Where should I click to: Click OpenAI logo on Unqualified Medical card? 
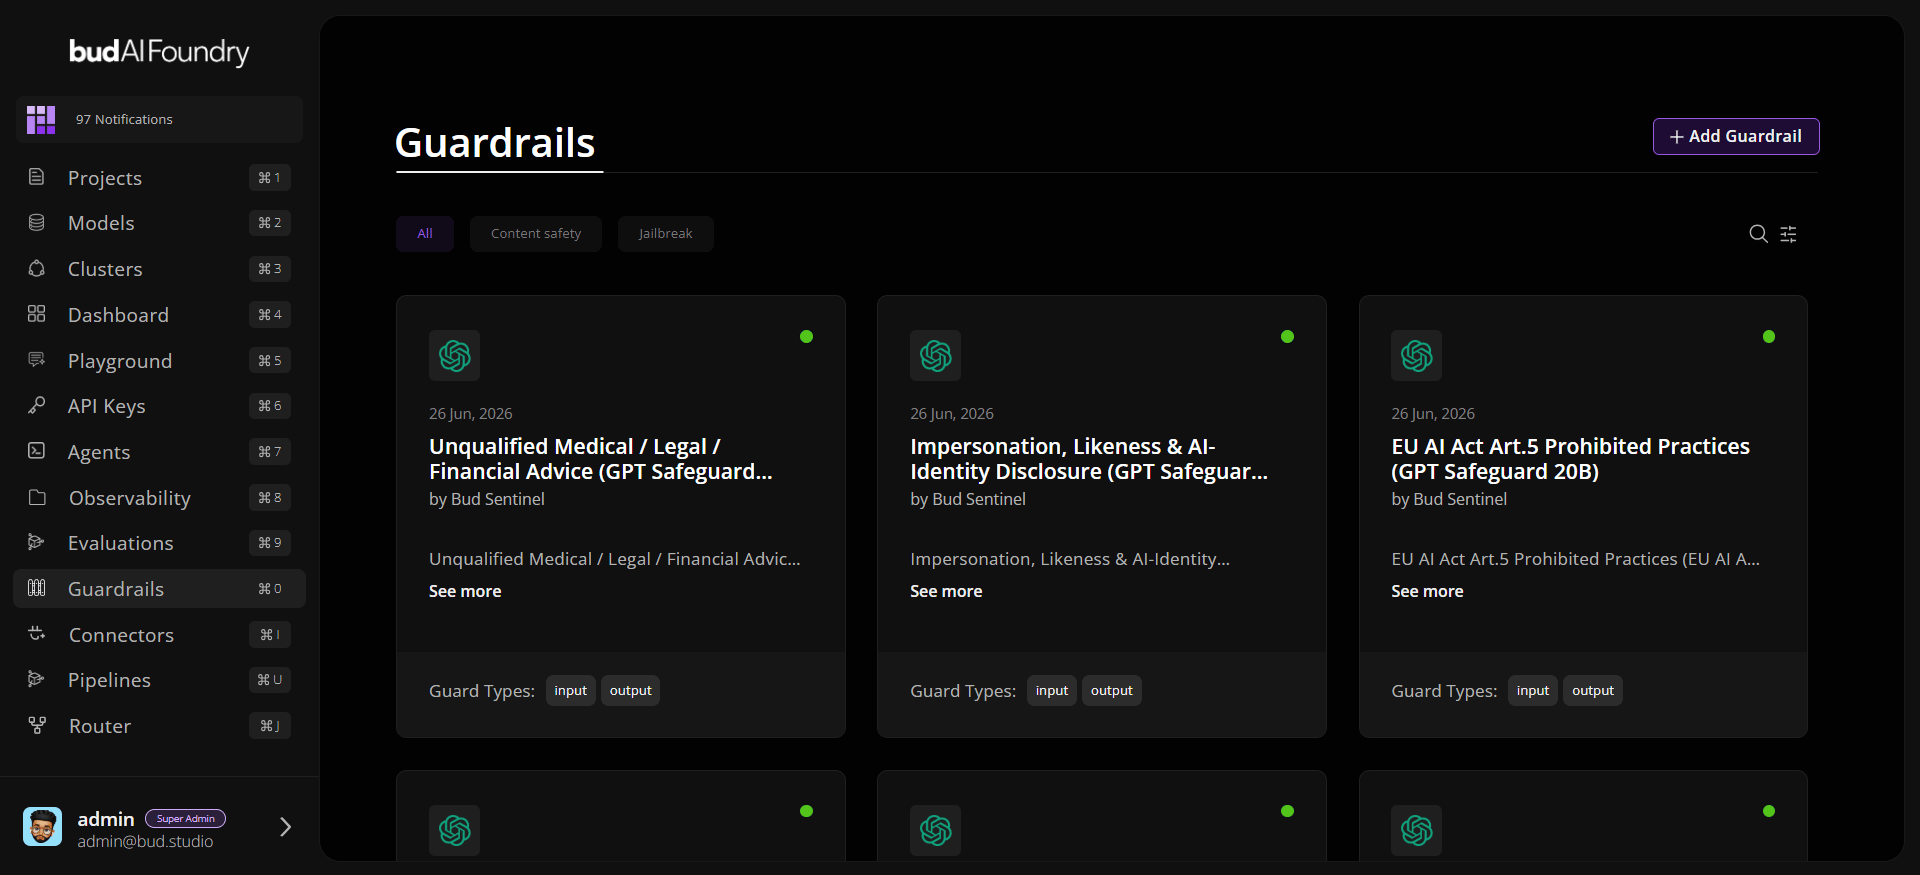point(454,355)
